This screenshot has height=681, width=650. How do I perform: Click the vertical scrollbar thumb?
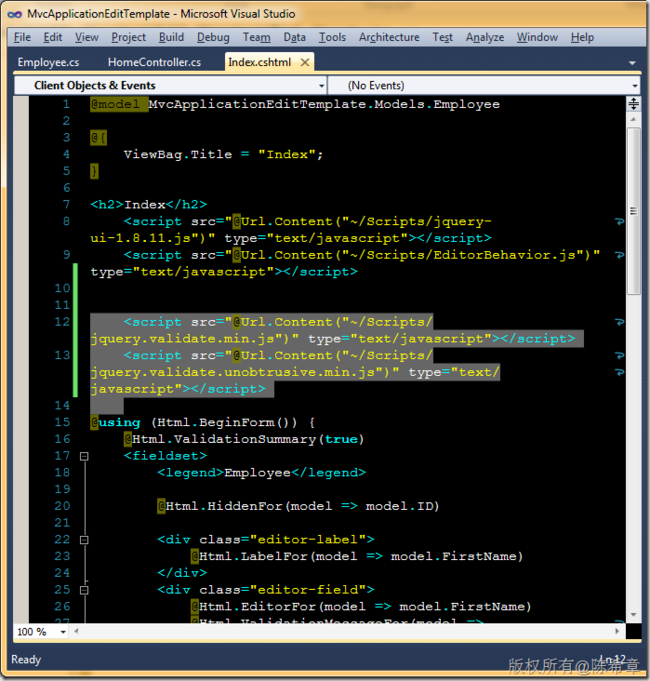634,211
